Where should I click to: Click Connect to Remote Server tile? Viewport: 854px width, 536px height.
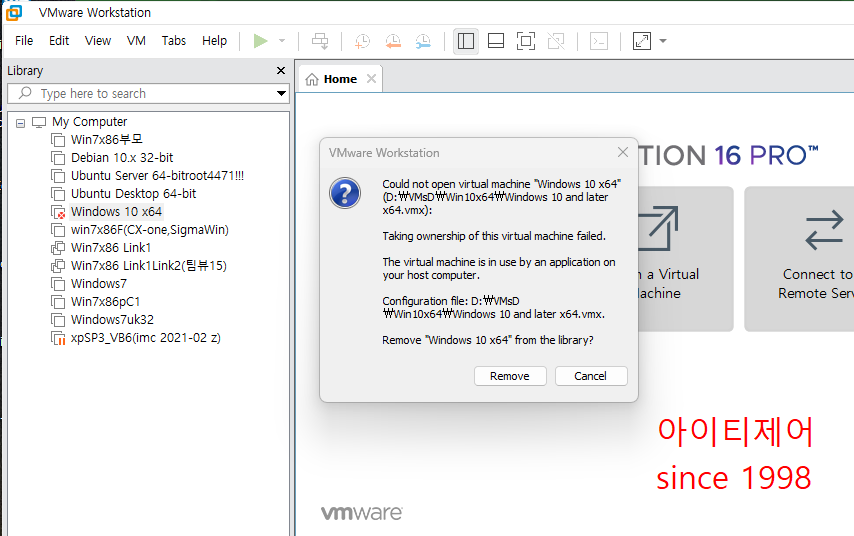799,259
